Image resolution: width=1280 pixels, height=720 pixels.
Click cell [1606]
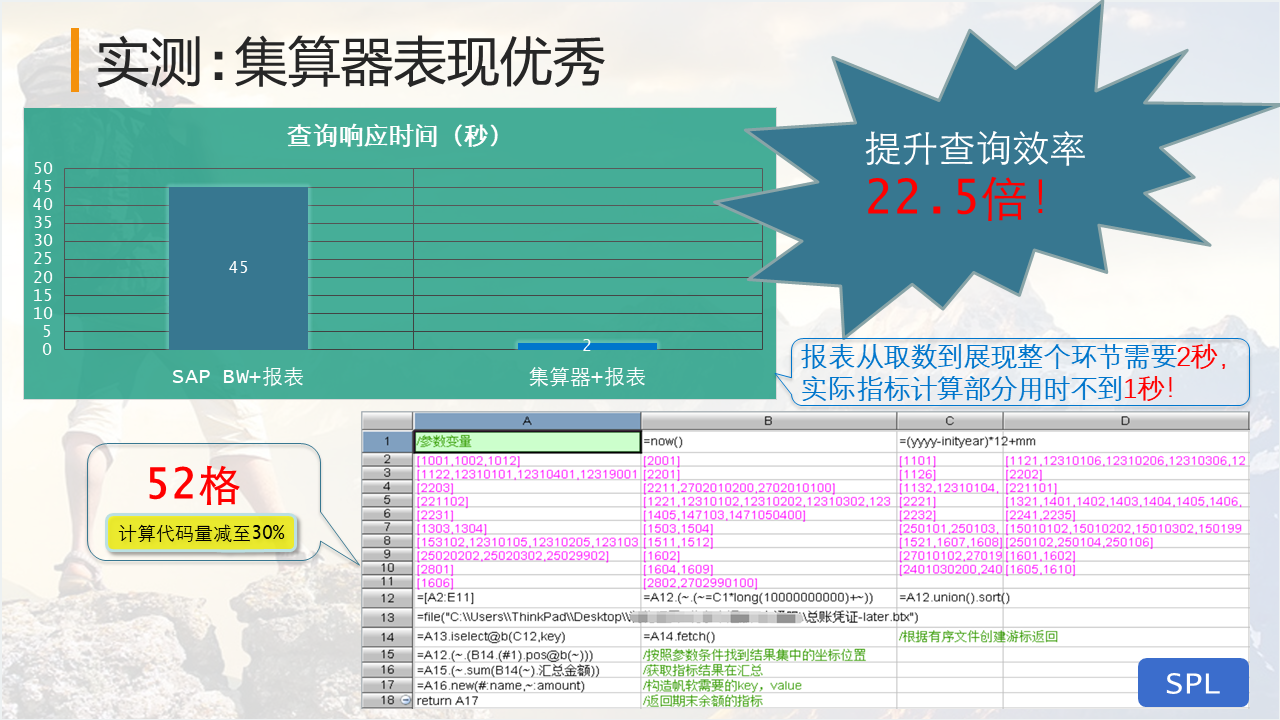pos(527,582)
